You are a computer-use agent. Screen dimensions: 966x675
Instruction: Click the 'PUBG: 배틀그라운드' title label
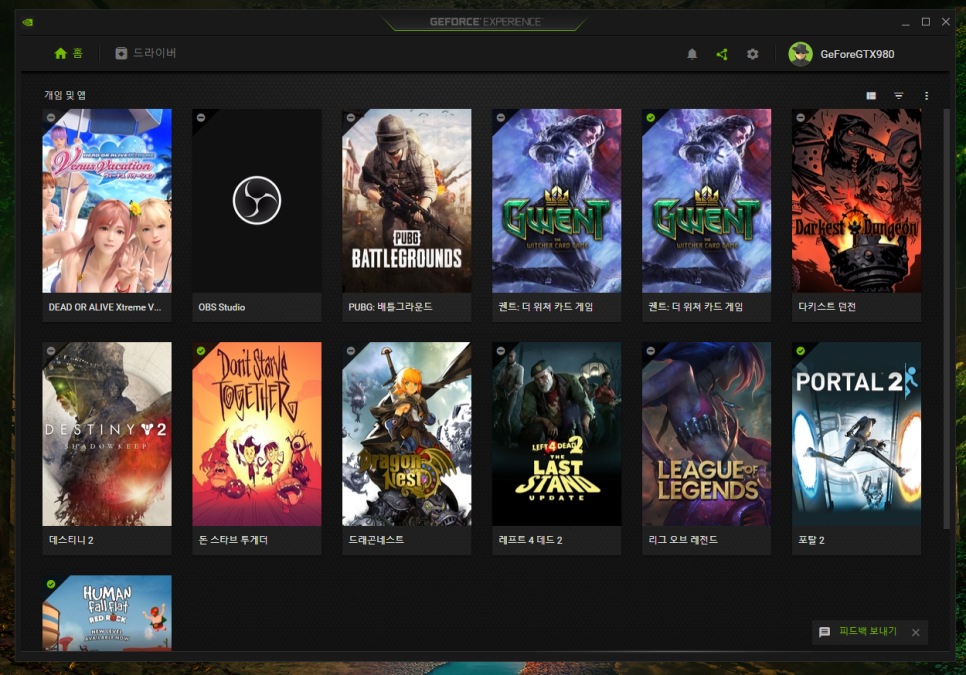point(391,307)
